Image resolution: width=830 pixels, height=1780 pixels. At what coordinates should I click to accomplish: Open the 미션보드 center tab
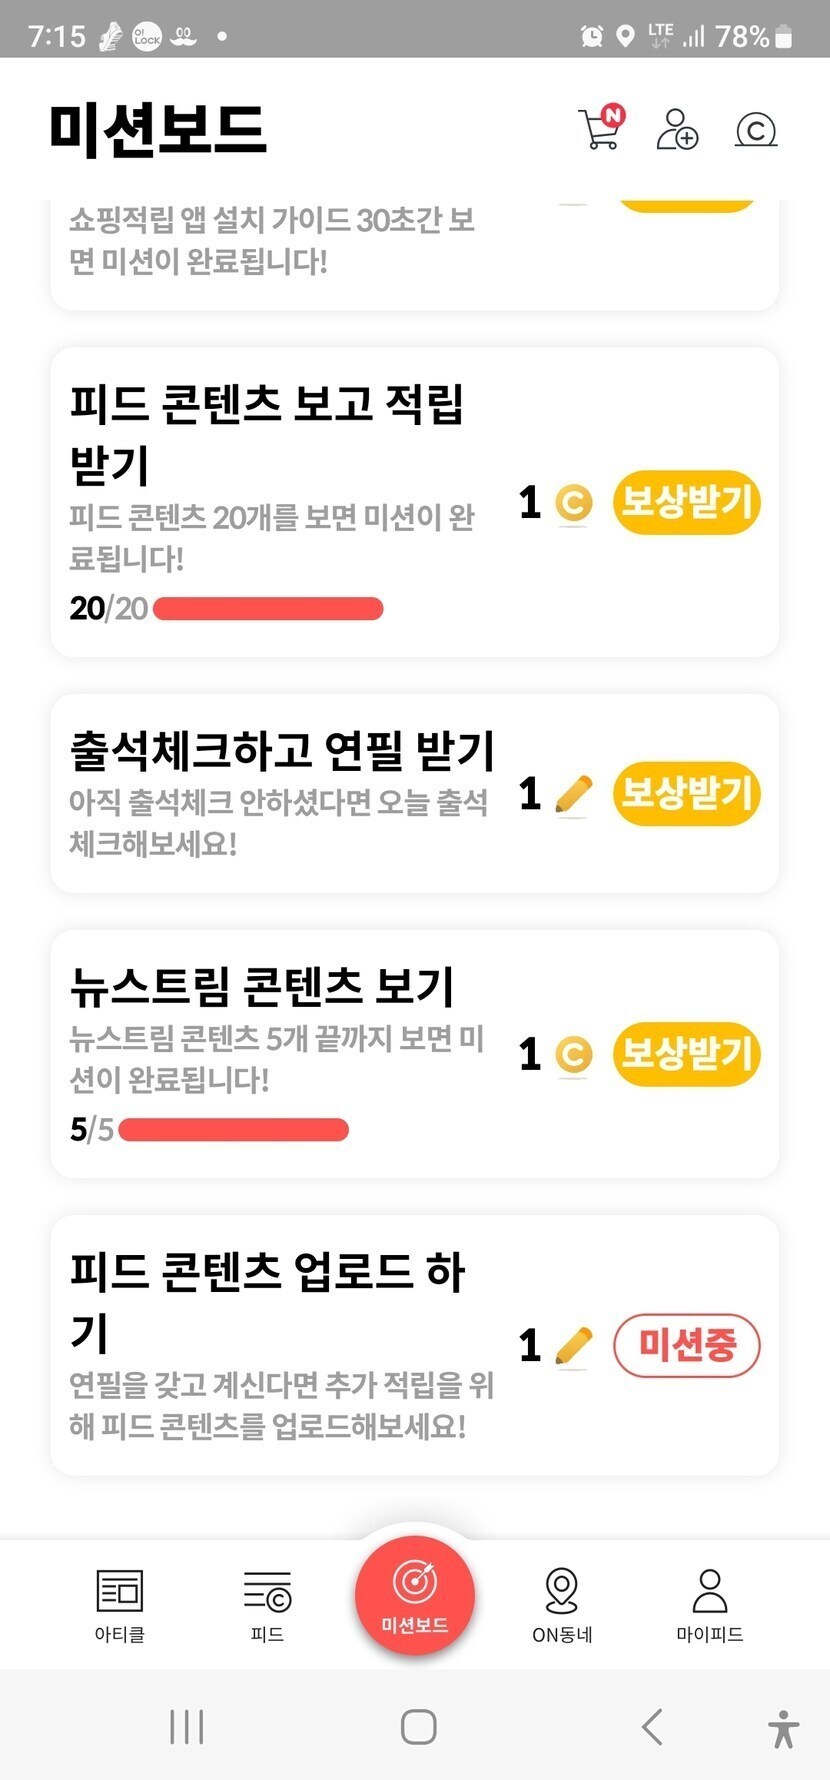point(415,1596)
